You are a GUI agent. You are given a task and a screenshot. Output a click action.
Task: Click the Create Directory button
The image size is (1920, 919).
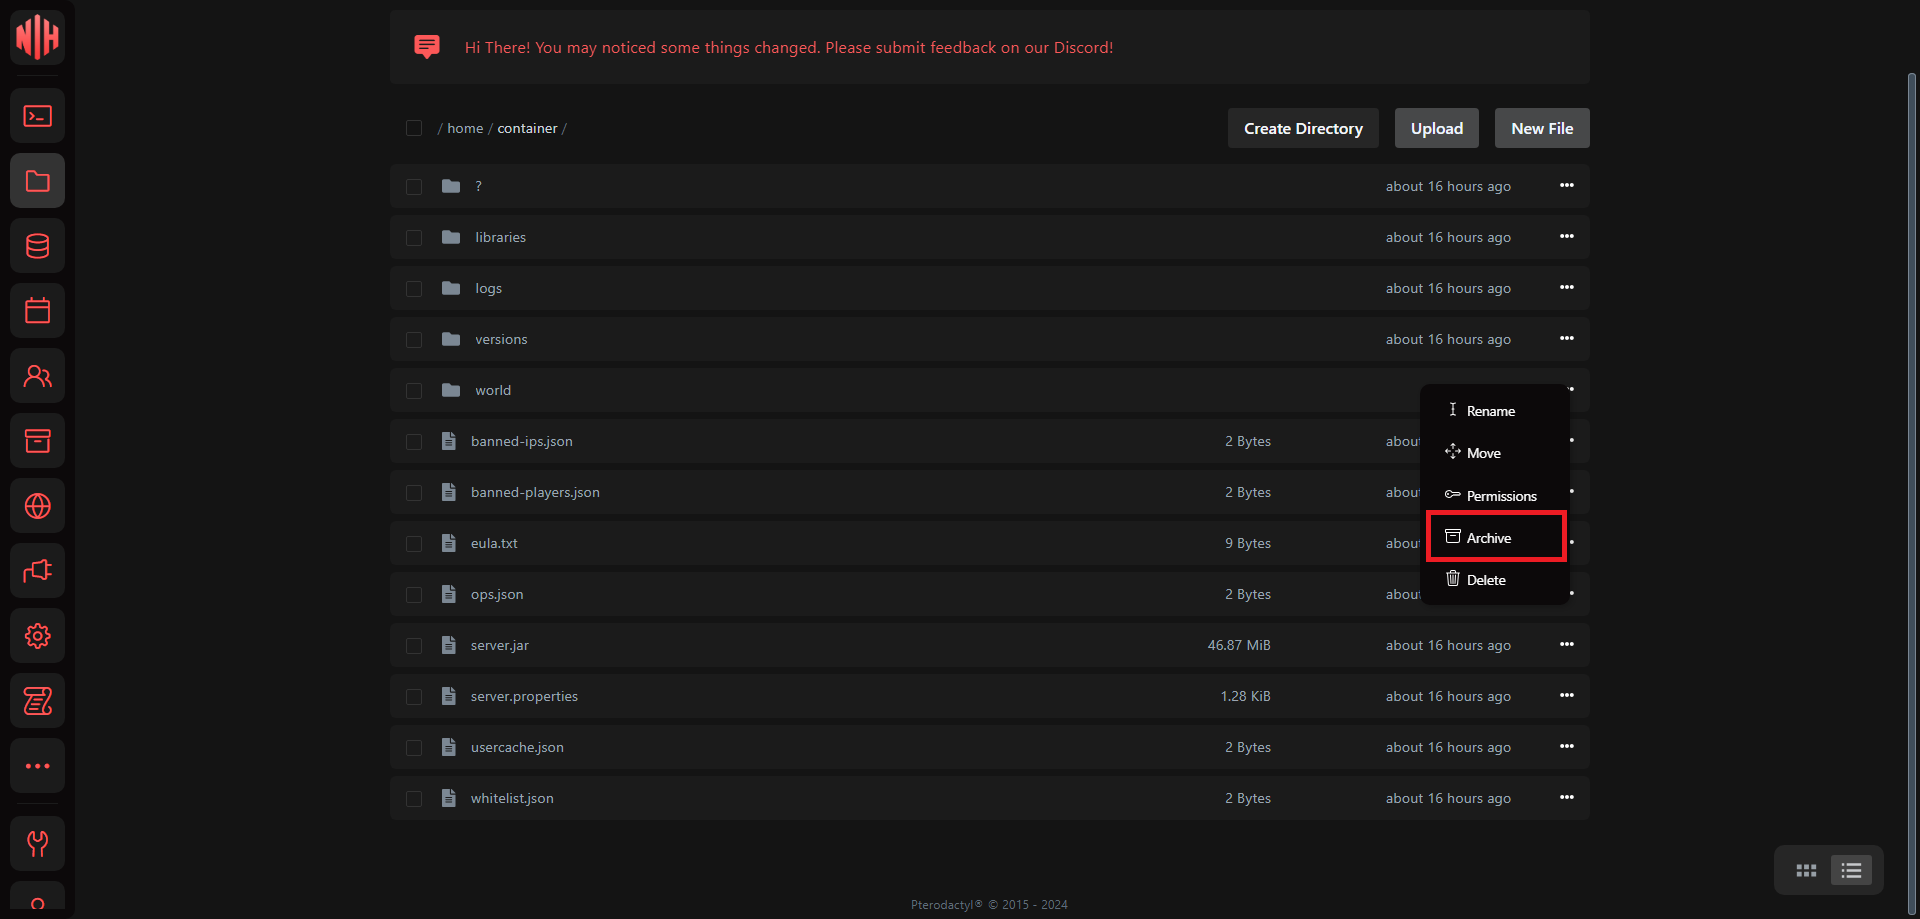[x=1302, y=128]
